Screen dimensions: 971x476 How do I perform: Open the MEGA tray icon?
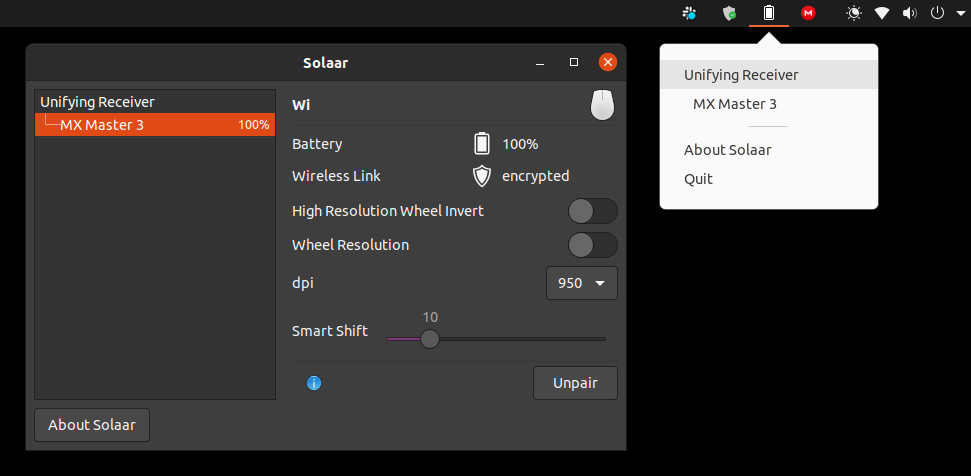(x=808, y=12)
